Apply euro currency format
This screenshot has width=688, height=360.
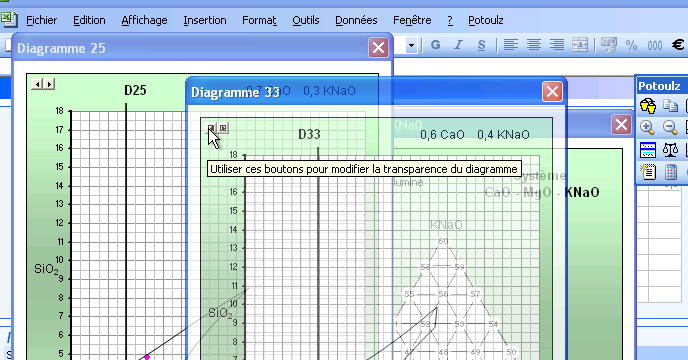coord(678,45)
